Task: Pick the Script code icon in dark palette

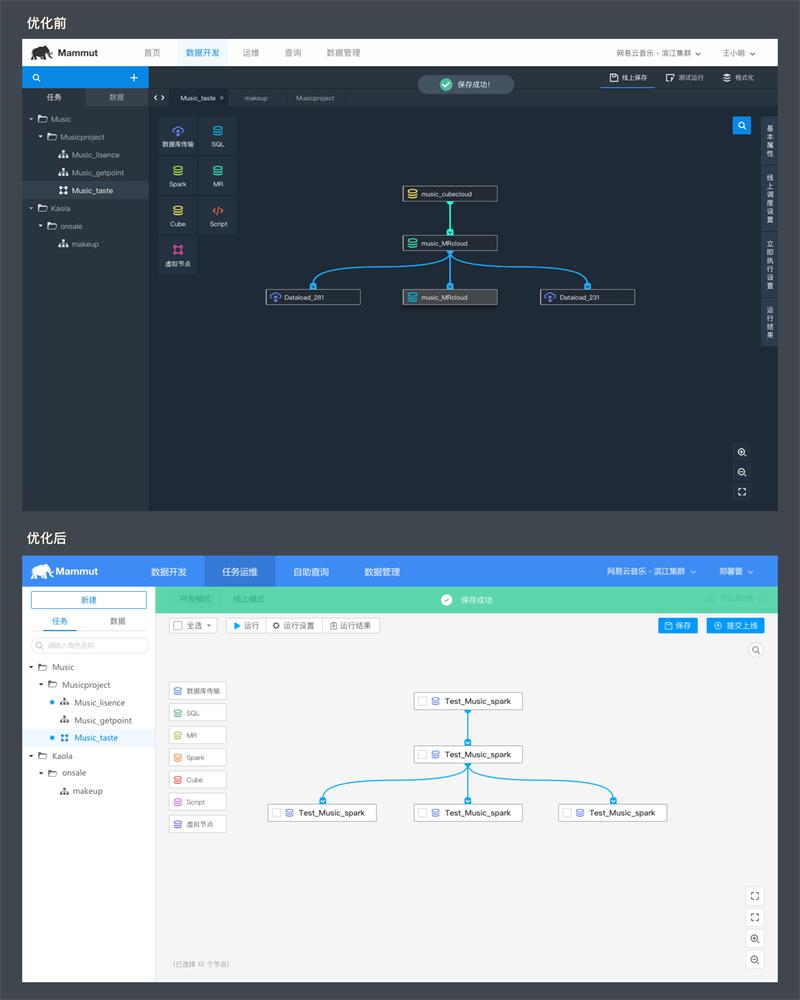Action: coord(218,210)
